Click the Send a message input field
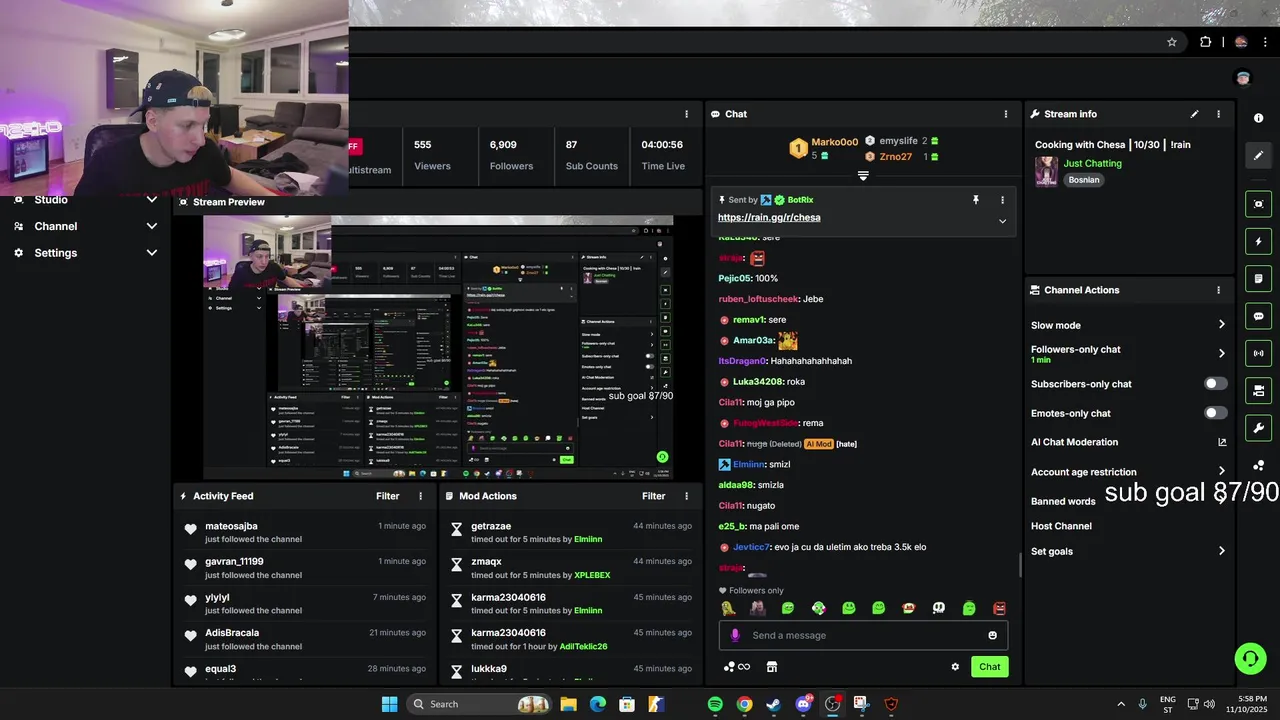The height and width of the screenshot is (720, 1280). pyautogui.click(x=863, y=635)
